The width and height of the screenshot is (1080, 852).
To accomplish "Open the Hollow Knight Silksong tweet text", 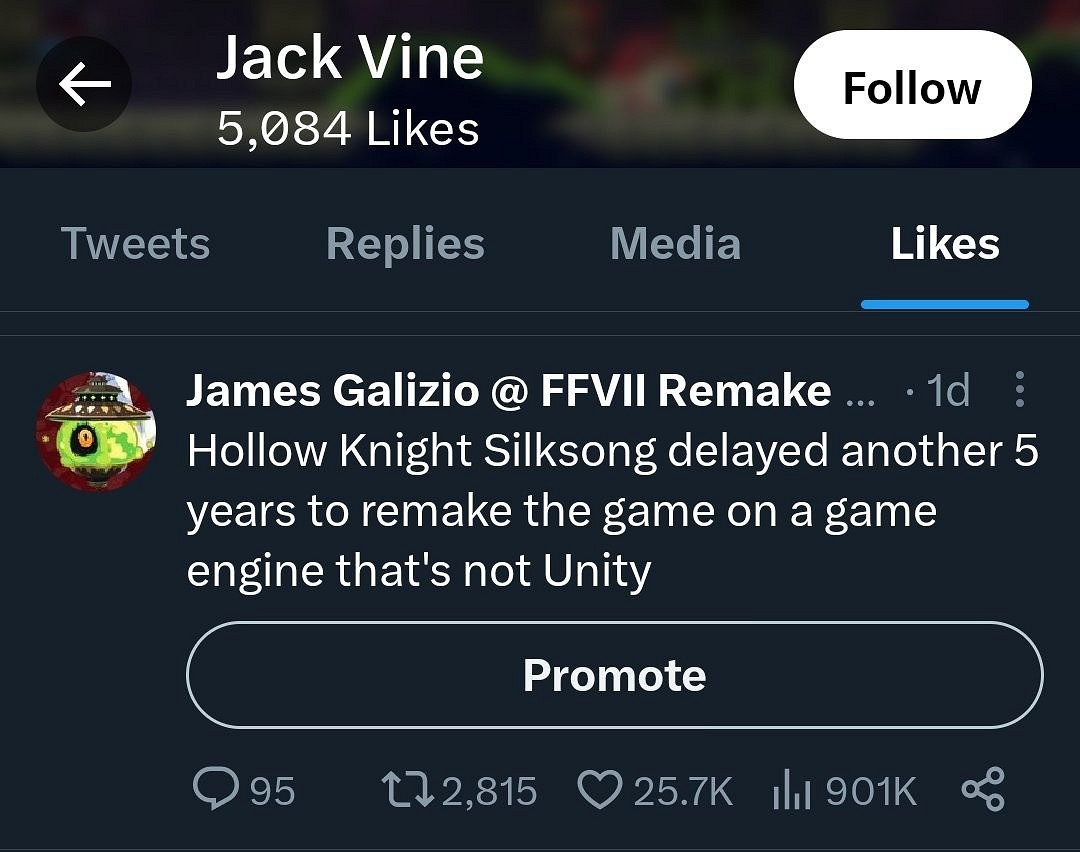I will (x=612, y=511).
